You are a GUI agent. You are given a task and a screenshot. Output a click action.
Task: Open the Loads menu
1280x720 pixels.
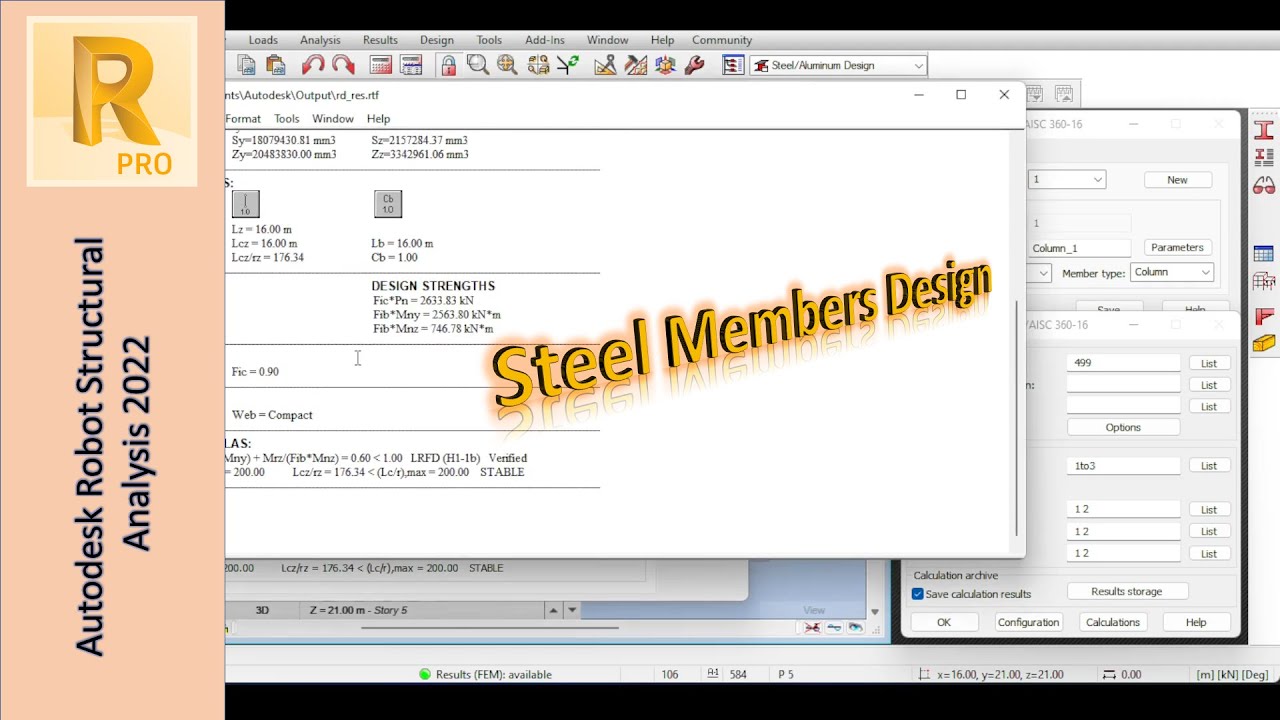pos(263,40)
